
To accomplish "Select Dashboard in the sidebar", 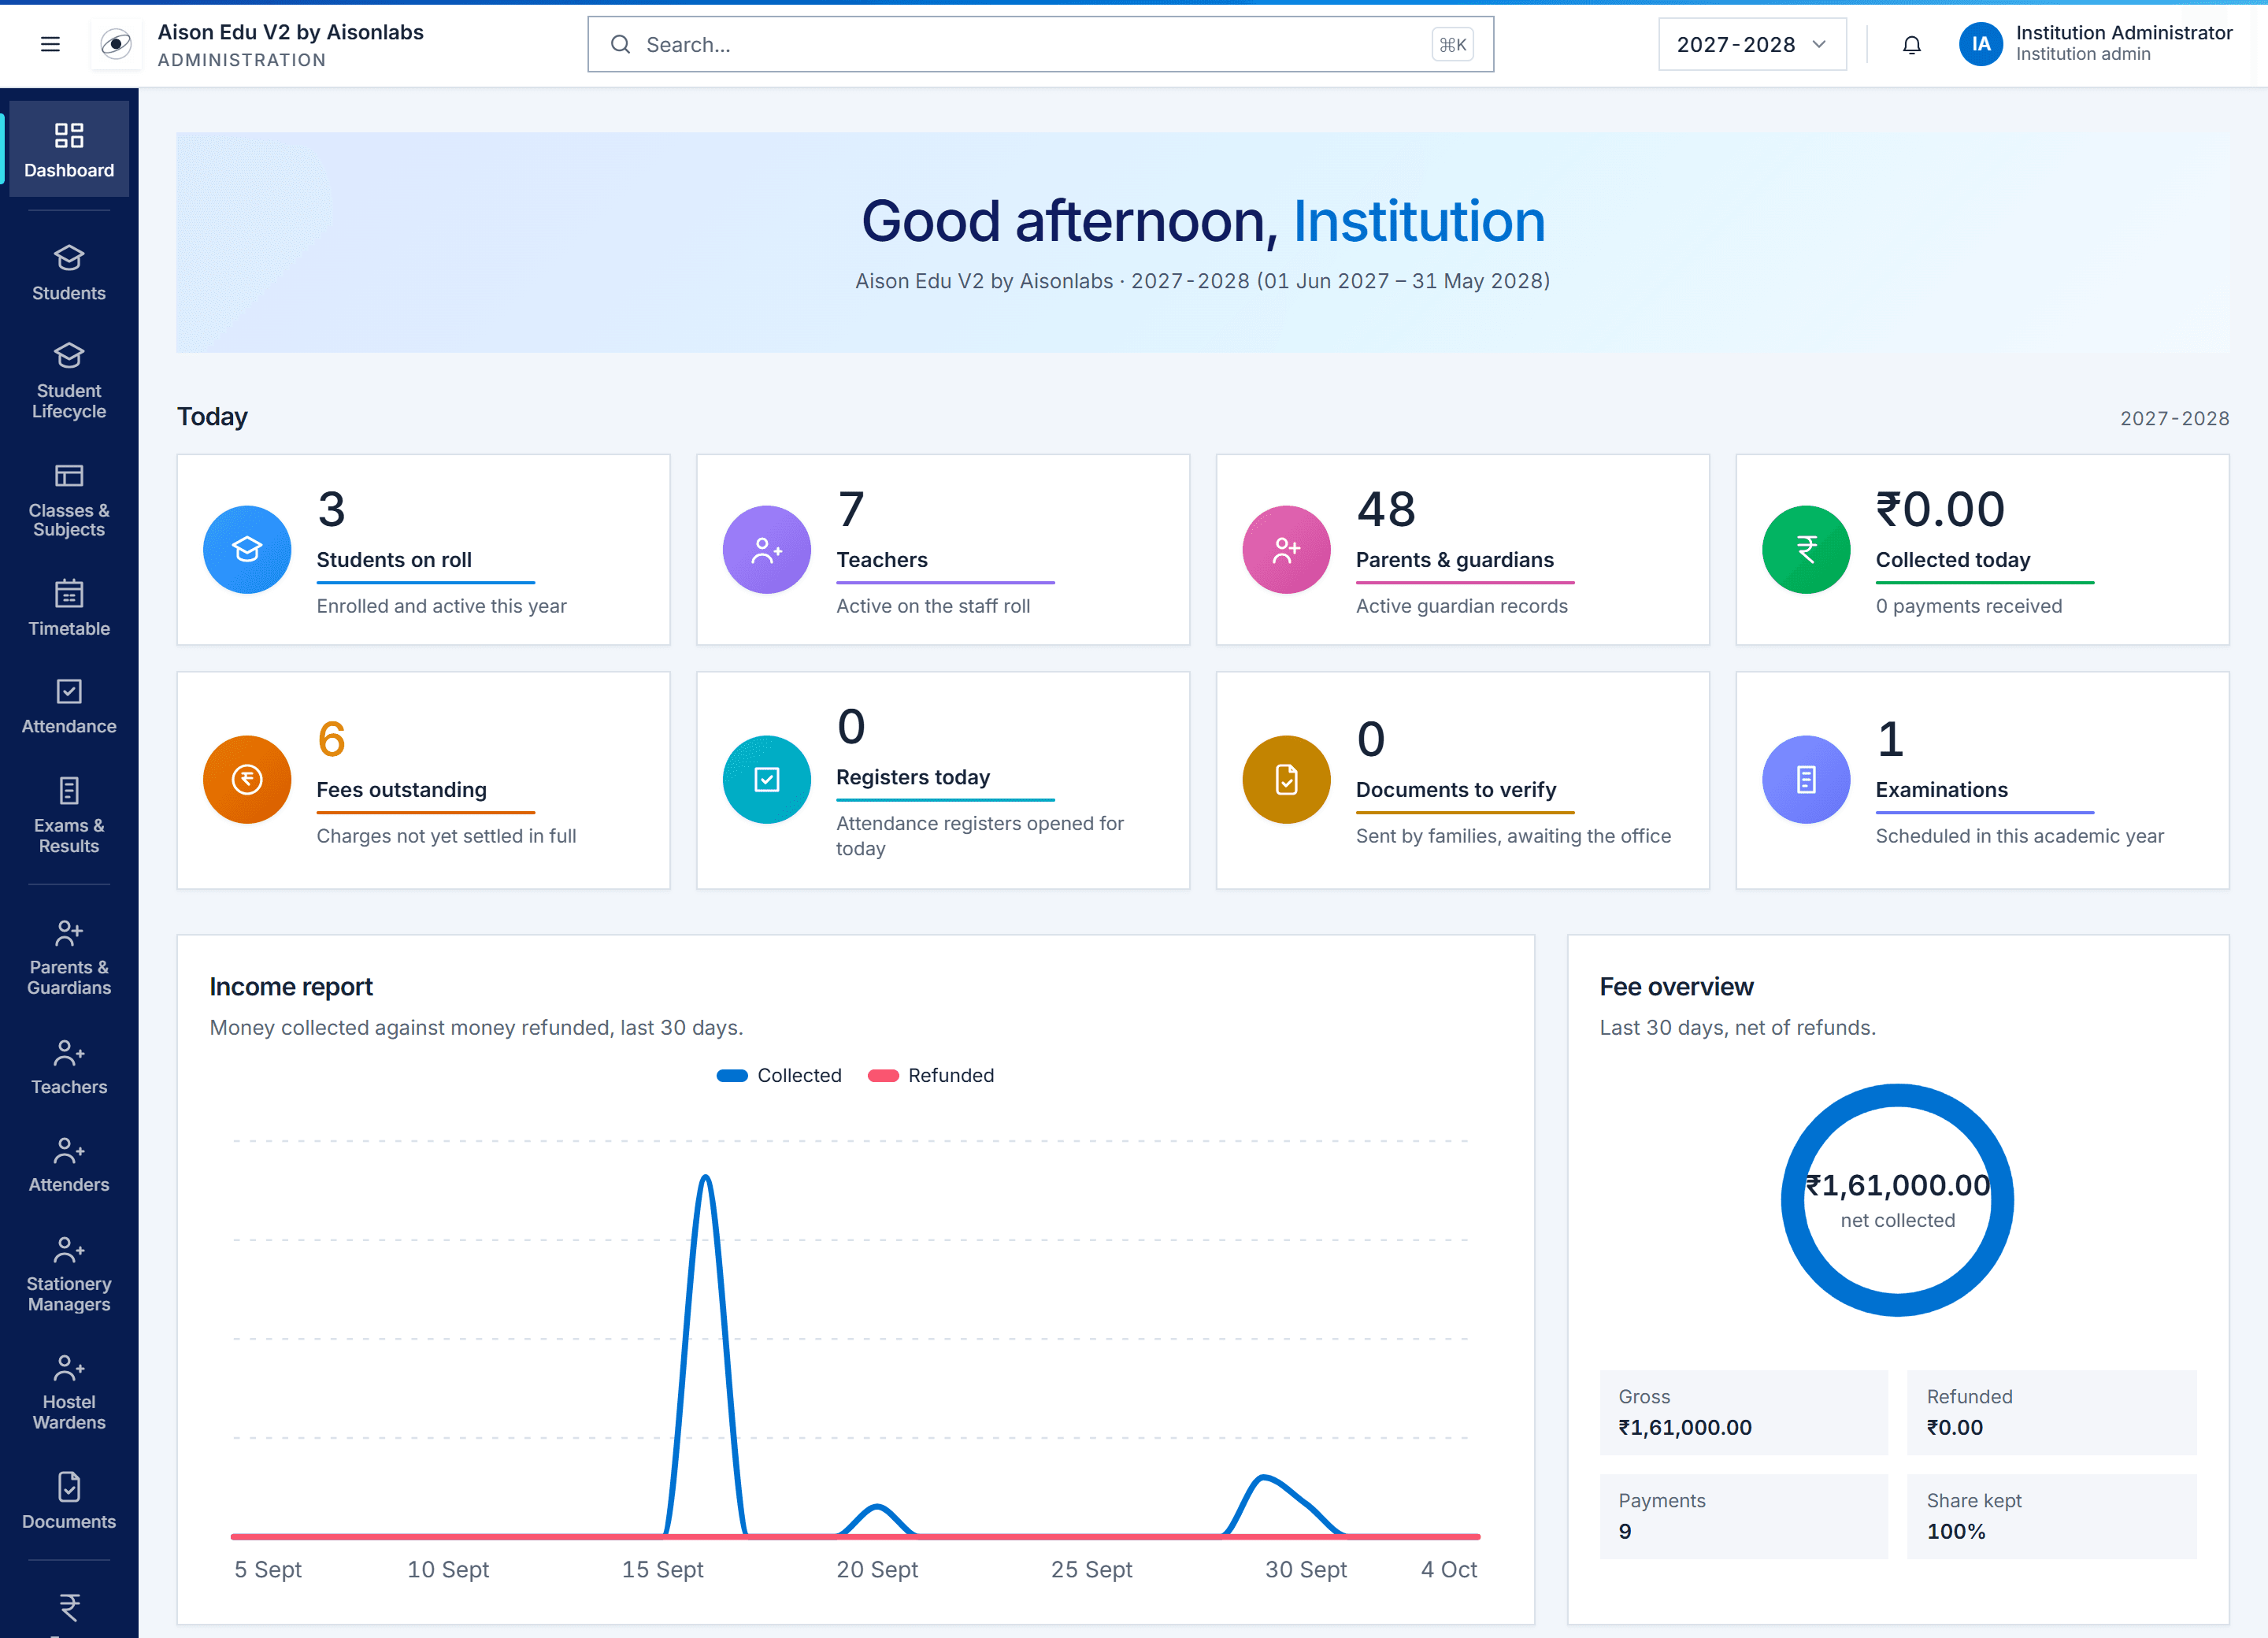I will pos(69,149).
